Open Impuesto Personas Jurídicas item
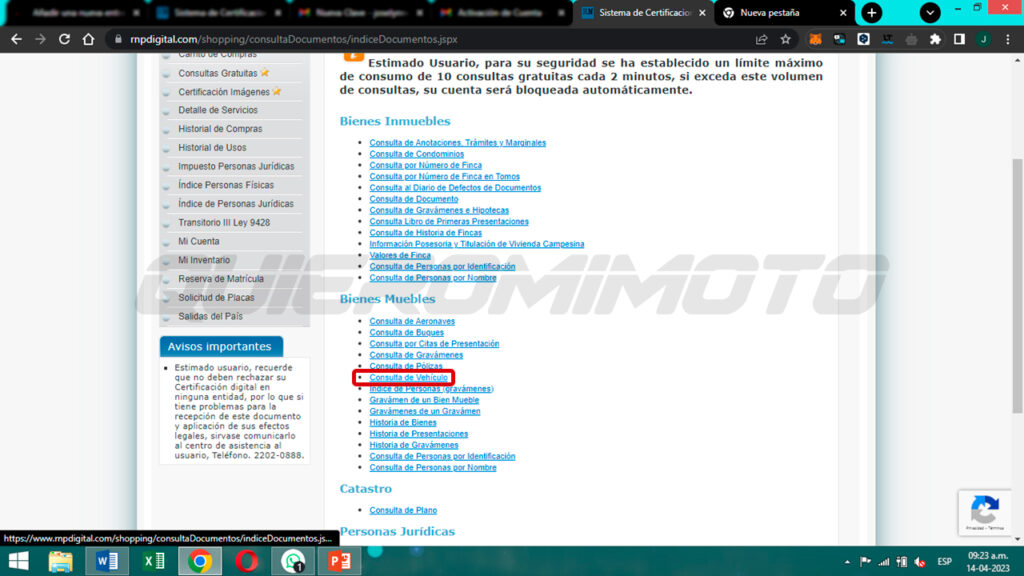The image size is (1024, 576). (x=236, y=167)
